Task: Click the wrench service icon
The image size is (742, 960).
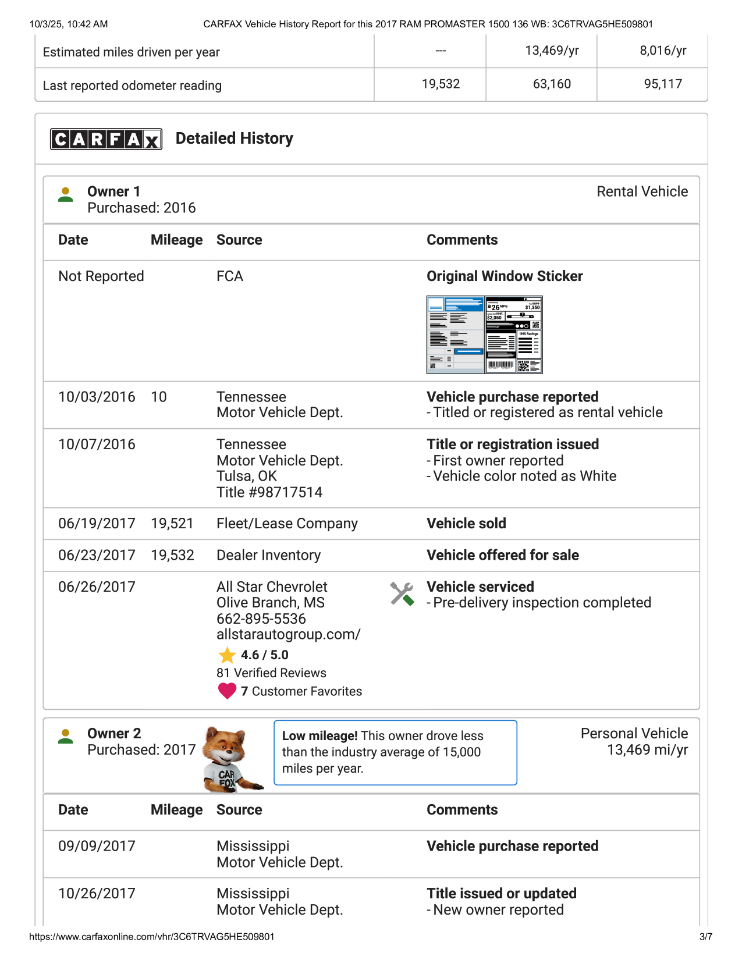Action: pos(402,594)
